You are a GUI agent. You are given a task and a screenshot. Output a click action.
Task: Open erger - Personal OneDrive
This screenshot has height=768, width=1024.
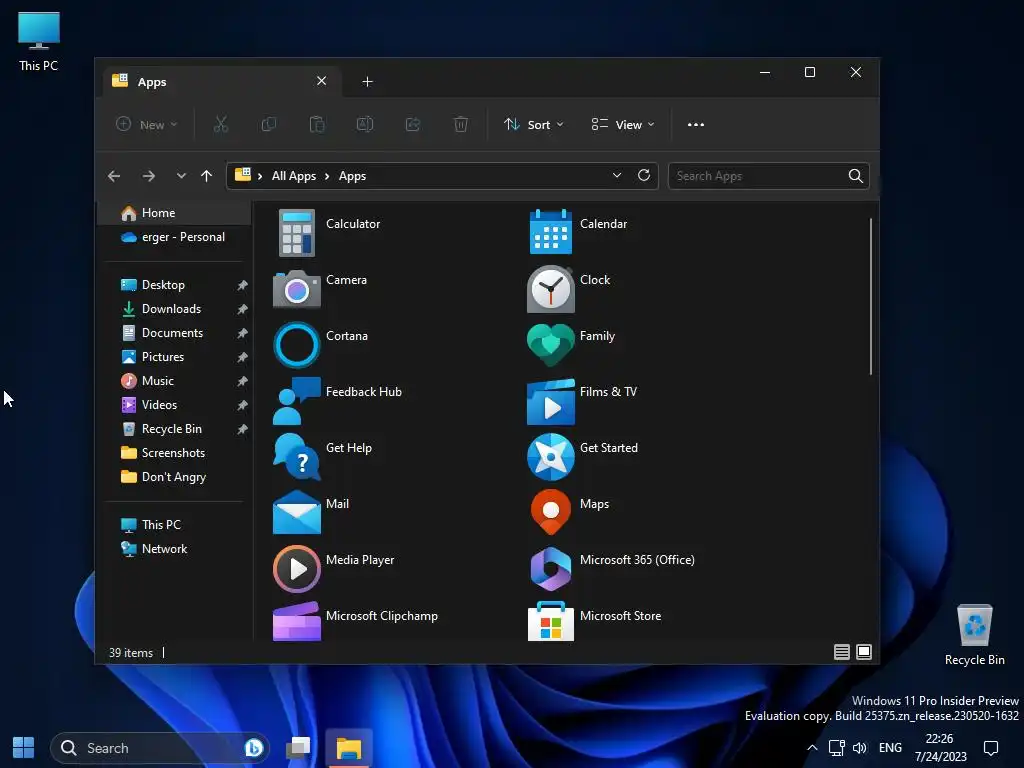pyautogui.click(x=174, y=237)
